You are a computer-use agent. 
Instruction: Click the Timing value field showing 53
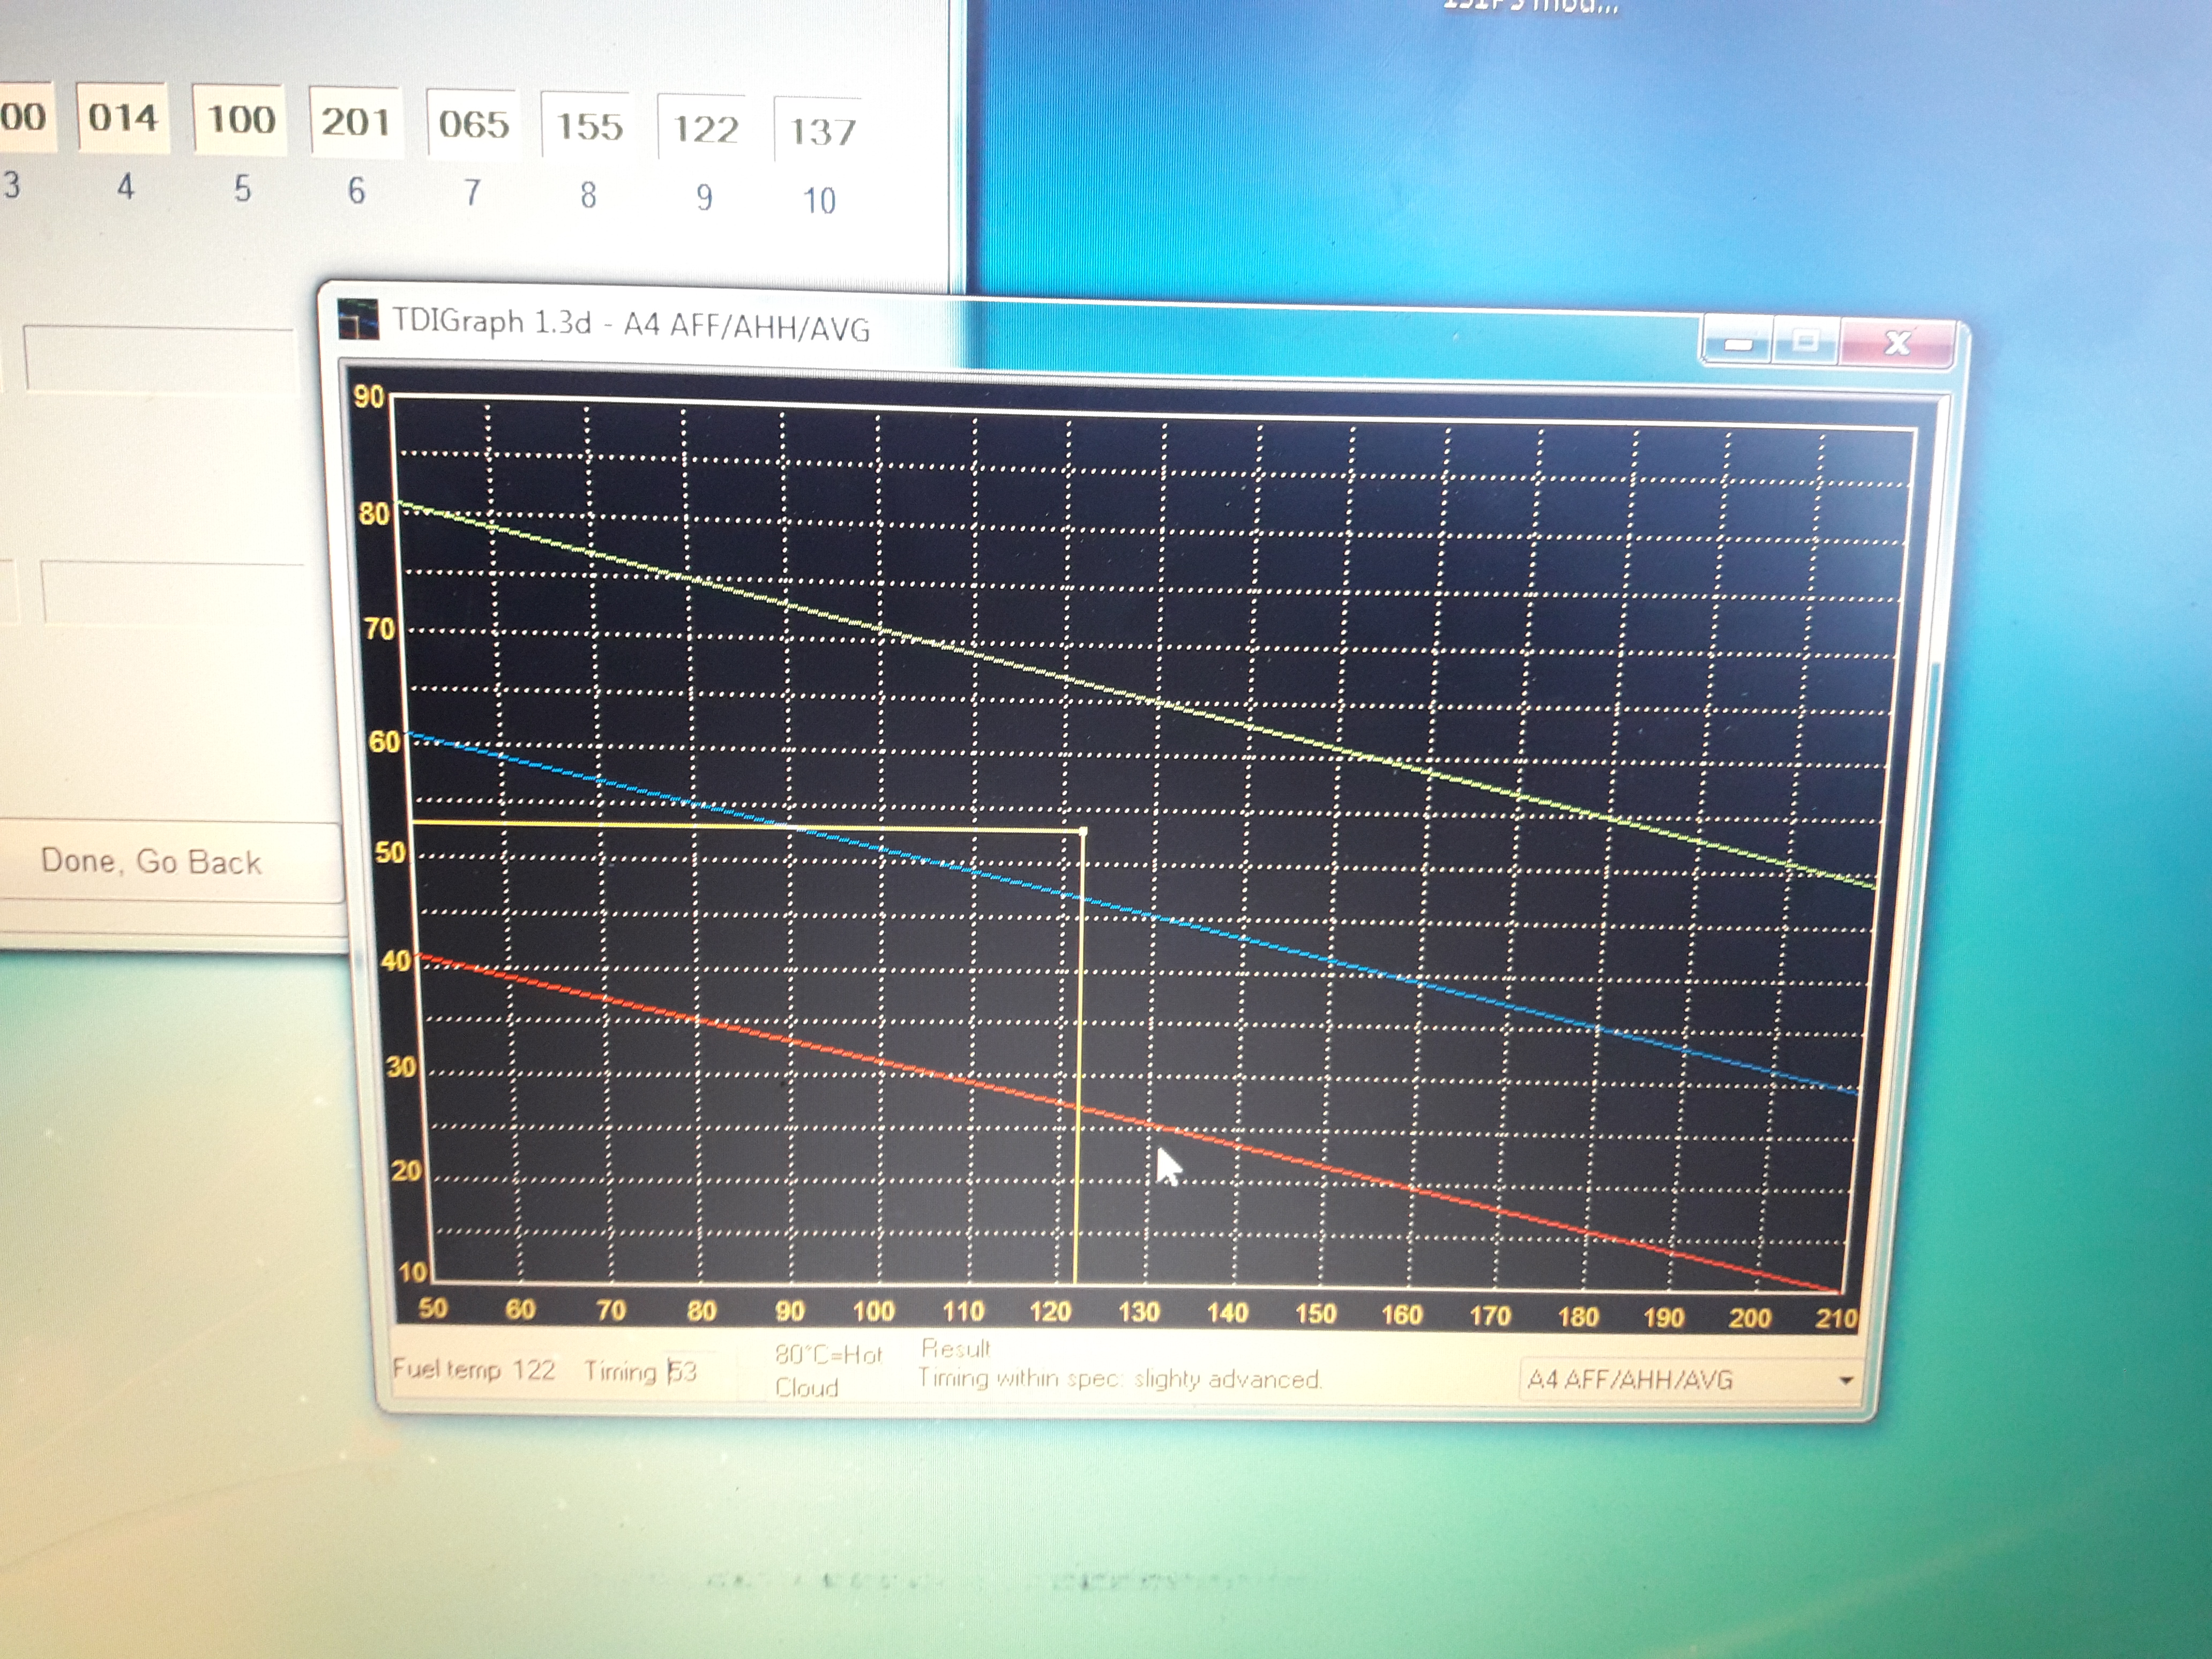[683, 1371]
